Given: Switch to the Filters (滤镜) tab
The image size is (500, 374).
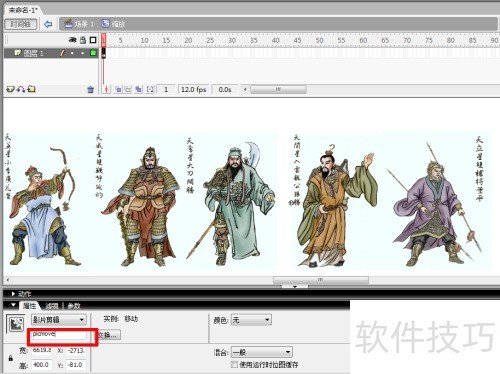Looking at the screenshot, I should 52,306.
